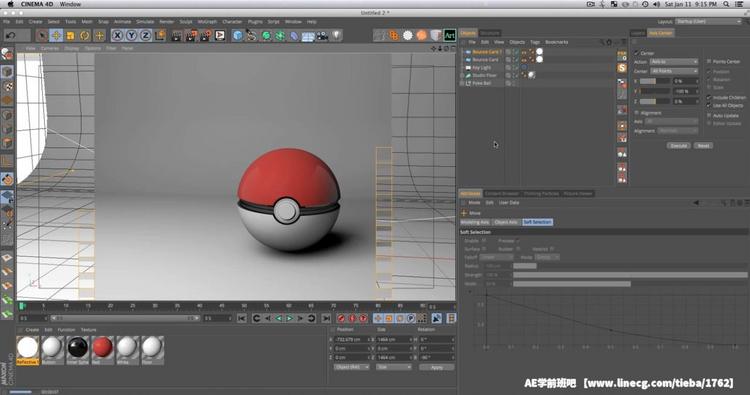Open the Objects menu in Object Manager
The width and height of the screenshot is (750, 395).
pyautogui.click(x=517, y=42)
